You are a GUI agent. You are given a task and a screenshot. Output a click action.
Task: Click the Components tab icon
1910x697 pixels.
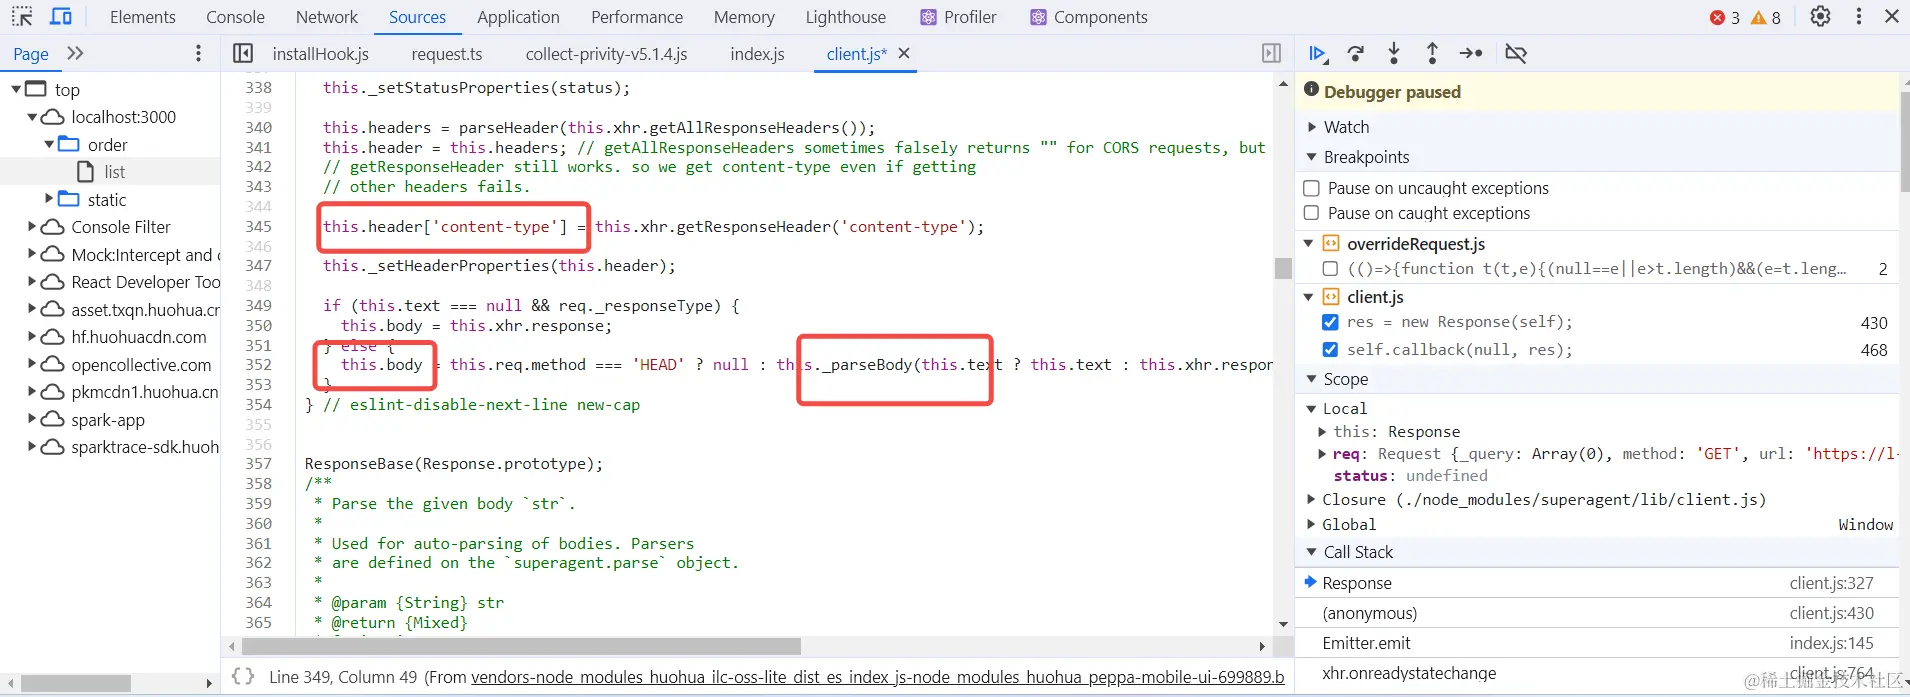1038,17
